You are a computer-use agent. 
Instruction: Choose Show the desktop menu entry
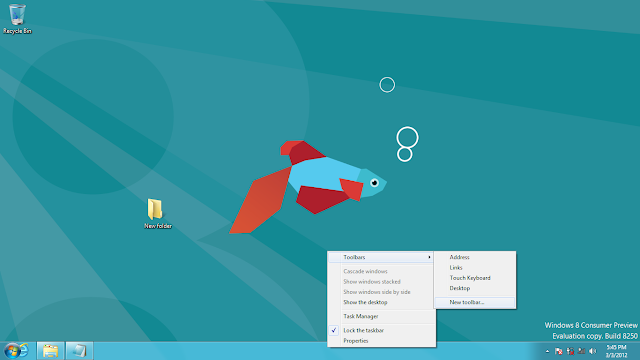click(381, 302)
